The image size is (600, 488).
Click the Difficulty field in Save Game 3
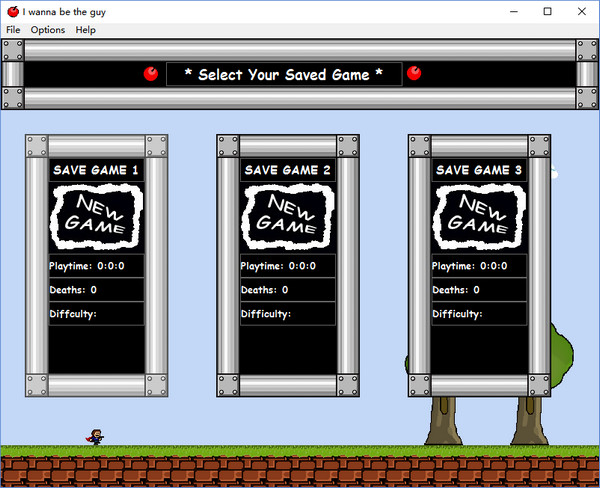pos(479,314)
